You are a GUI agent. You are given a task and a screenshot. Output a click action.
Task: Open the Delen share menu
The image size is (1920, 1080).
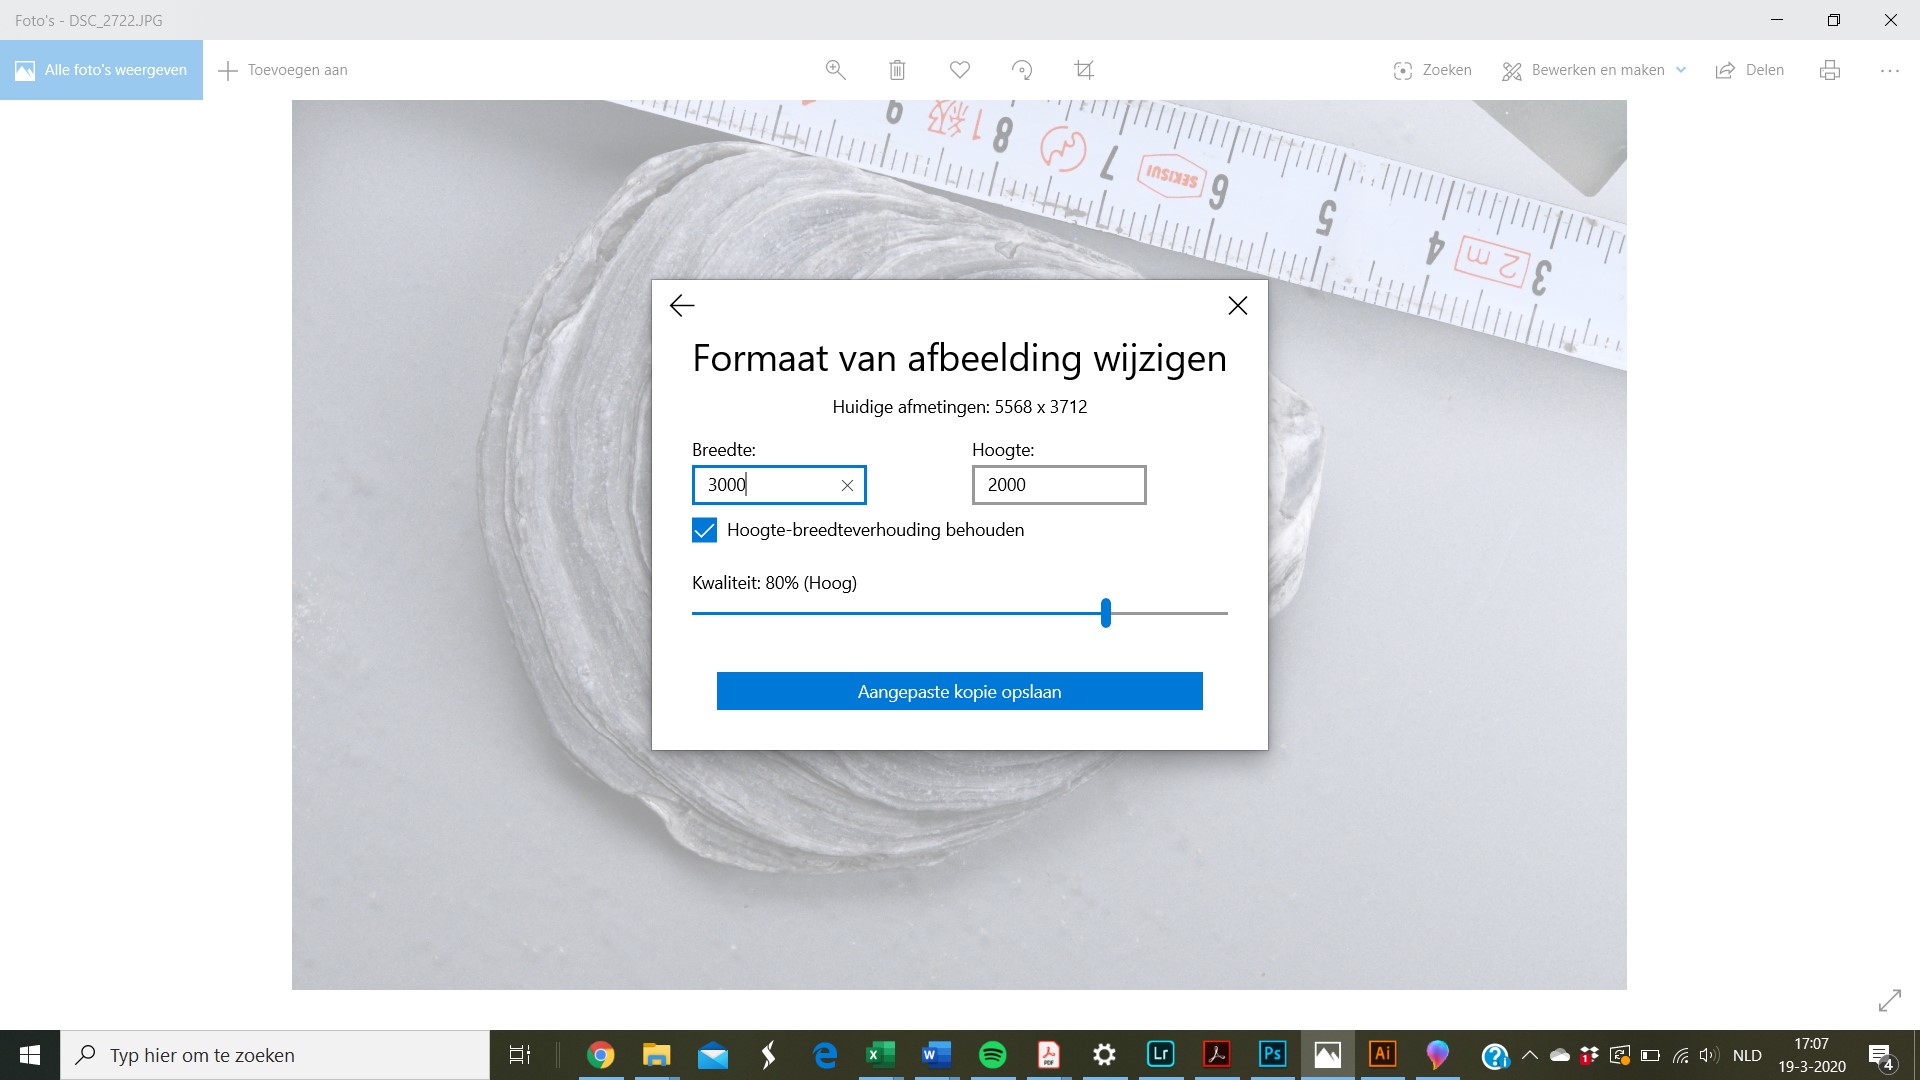[1750, 70]
